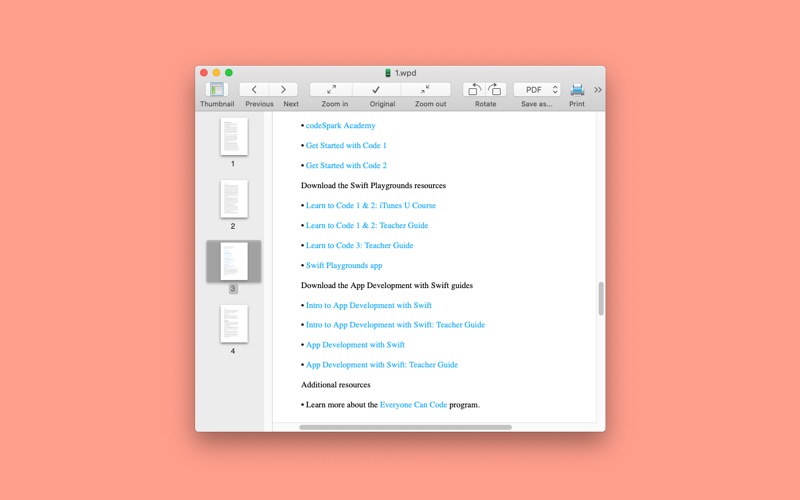The height and width of the screenshot is (500, 800).
Task: Click the Print printer icon
Action: 577,89
